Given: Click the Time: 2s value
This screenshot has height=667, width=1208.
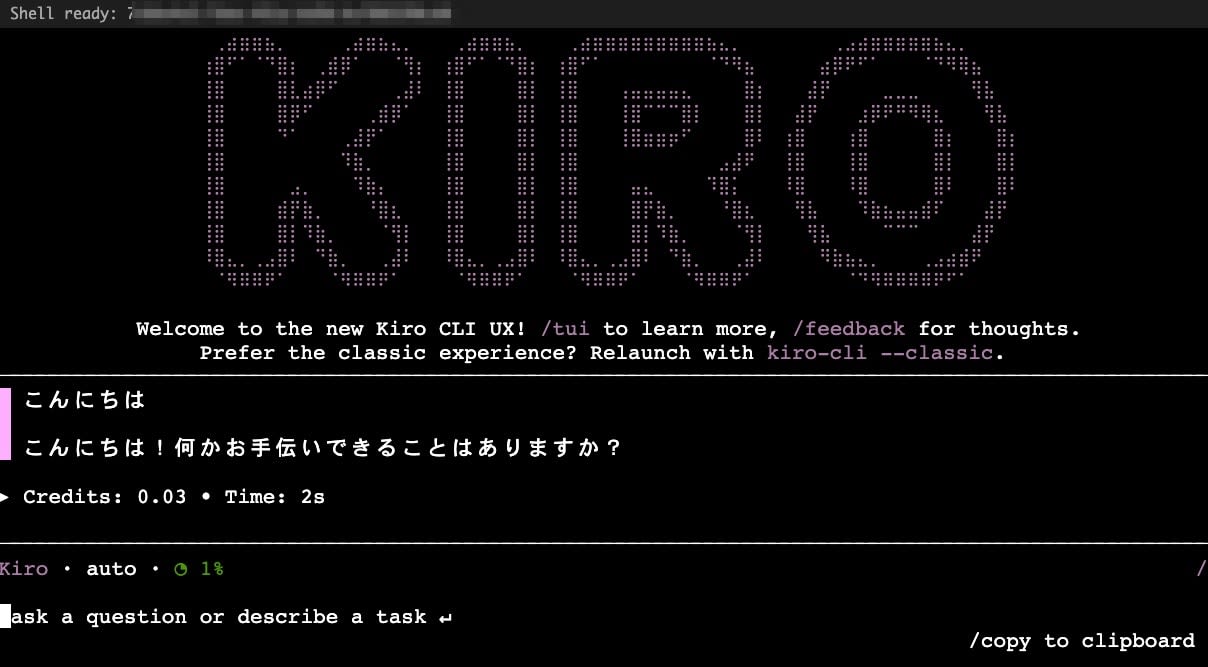Looking at the screenshot, I should coord(275,497).
